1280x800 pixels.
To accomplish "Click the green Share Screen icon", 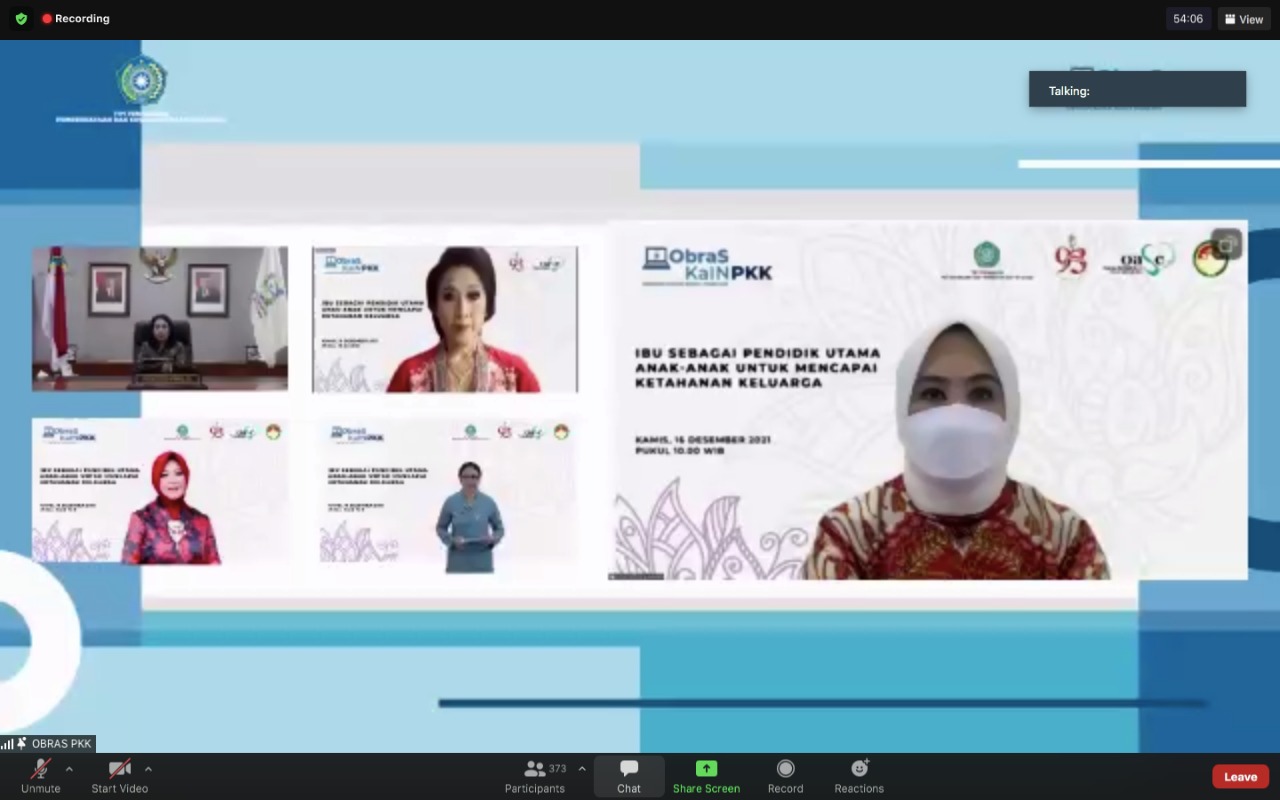I will tap(706, 769).
